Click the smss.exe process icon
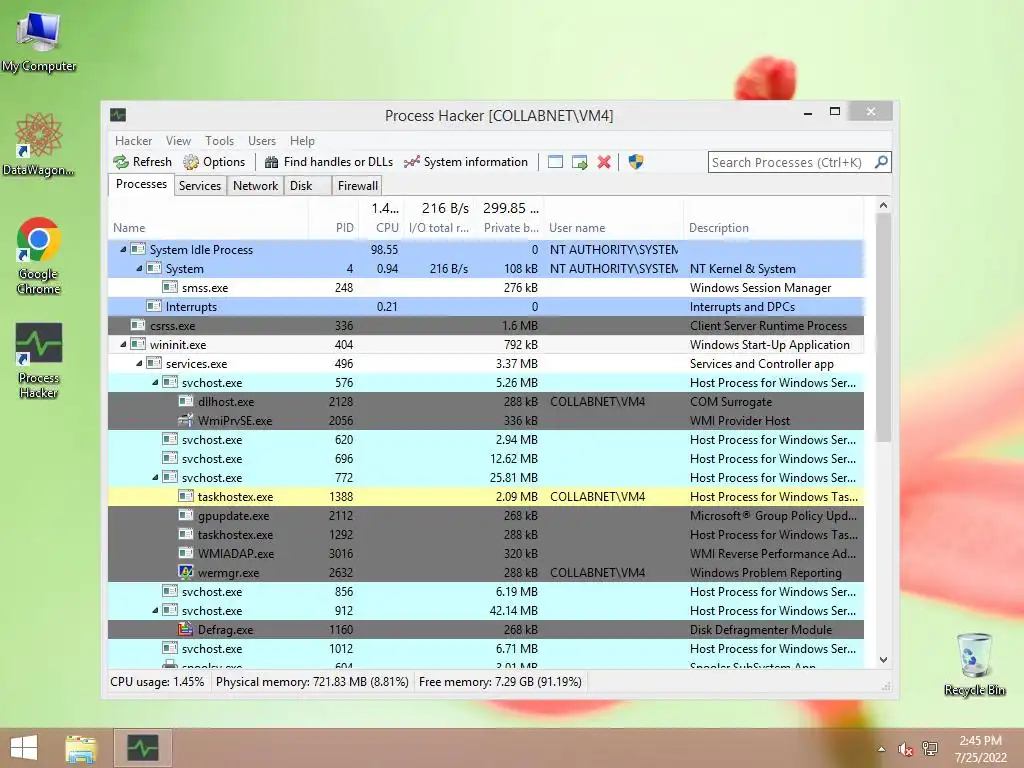This screenshot has width=1024, height=768. tap(170, 287)
